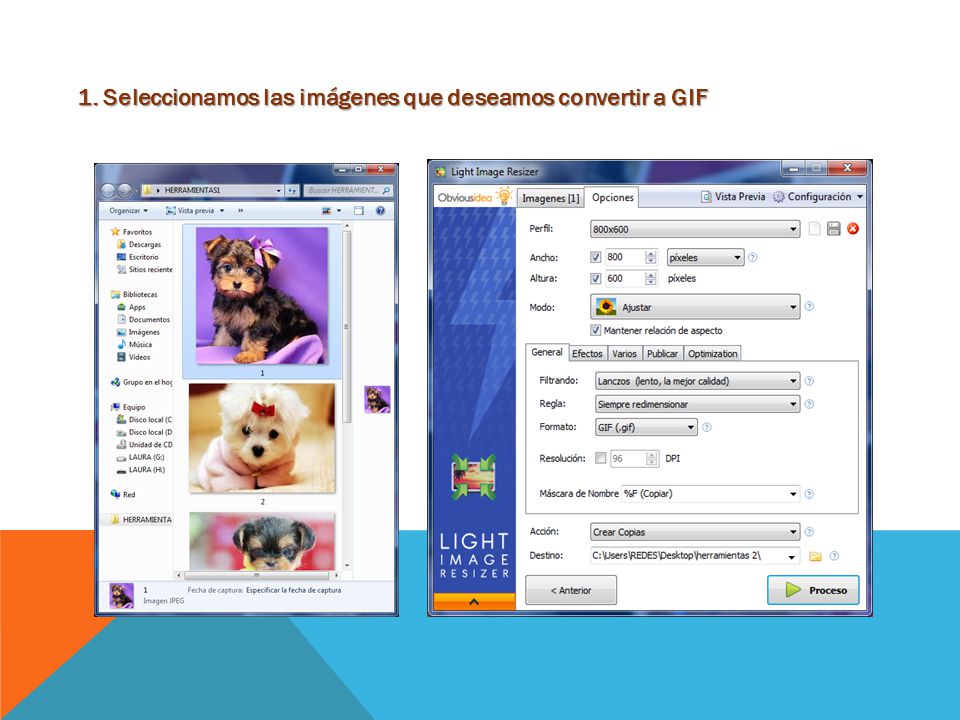This screenshot has height=720, width=960.
Task: Expand the Destino path dropdown
Action: coord(792,556)
